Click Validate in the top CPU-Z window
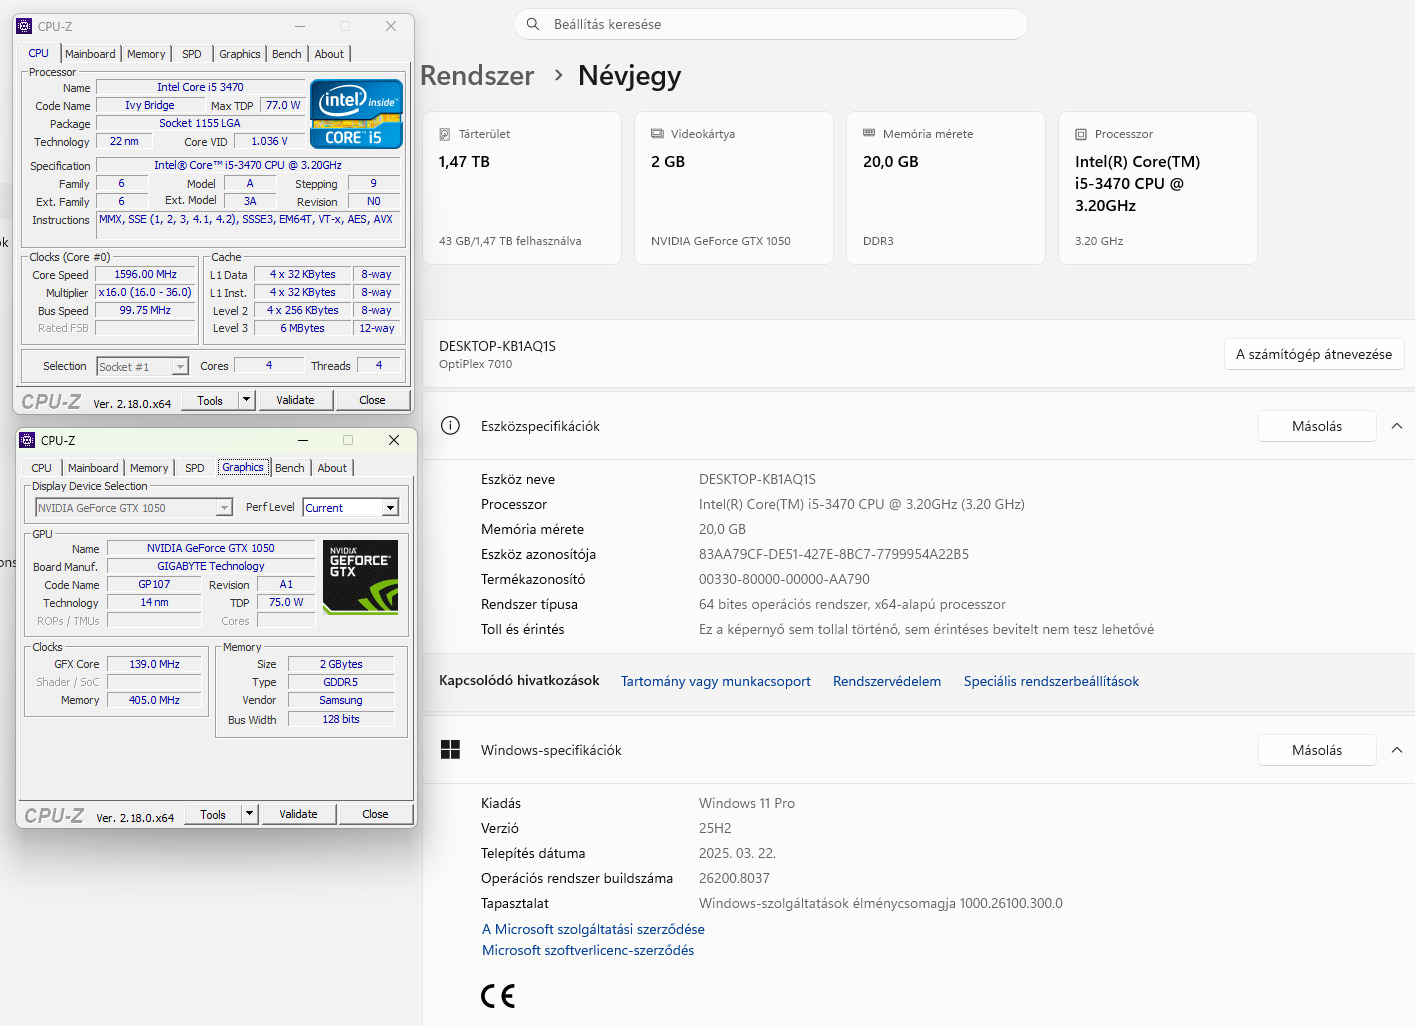 [x=295, y=400]
